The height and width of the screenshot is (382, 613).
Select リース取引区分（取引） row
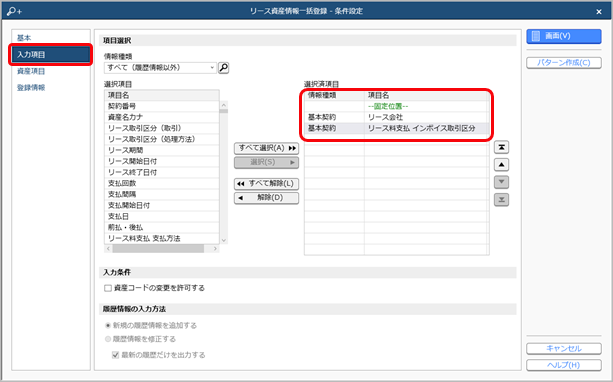tap(161, 128)
